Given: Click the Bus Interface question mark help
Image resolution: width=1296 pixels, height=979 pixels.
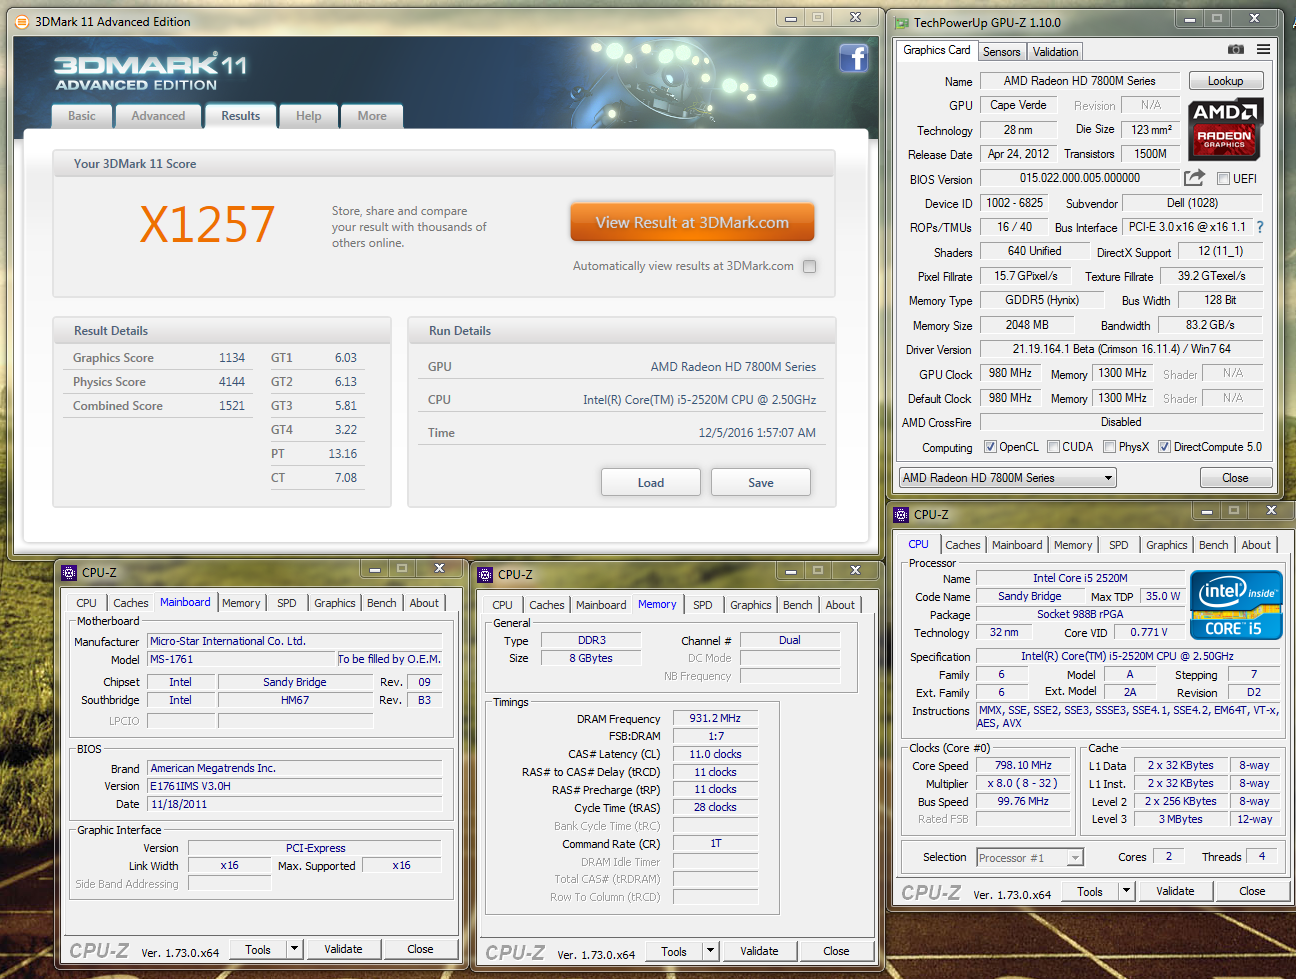Looking at the screenshot, I should (x=1260, y=227).
